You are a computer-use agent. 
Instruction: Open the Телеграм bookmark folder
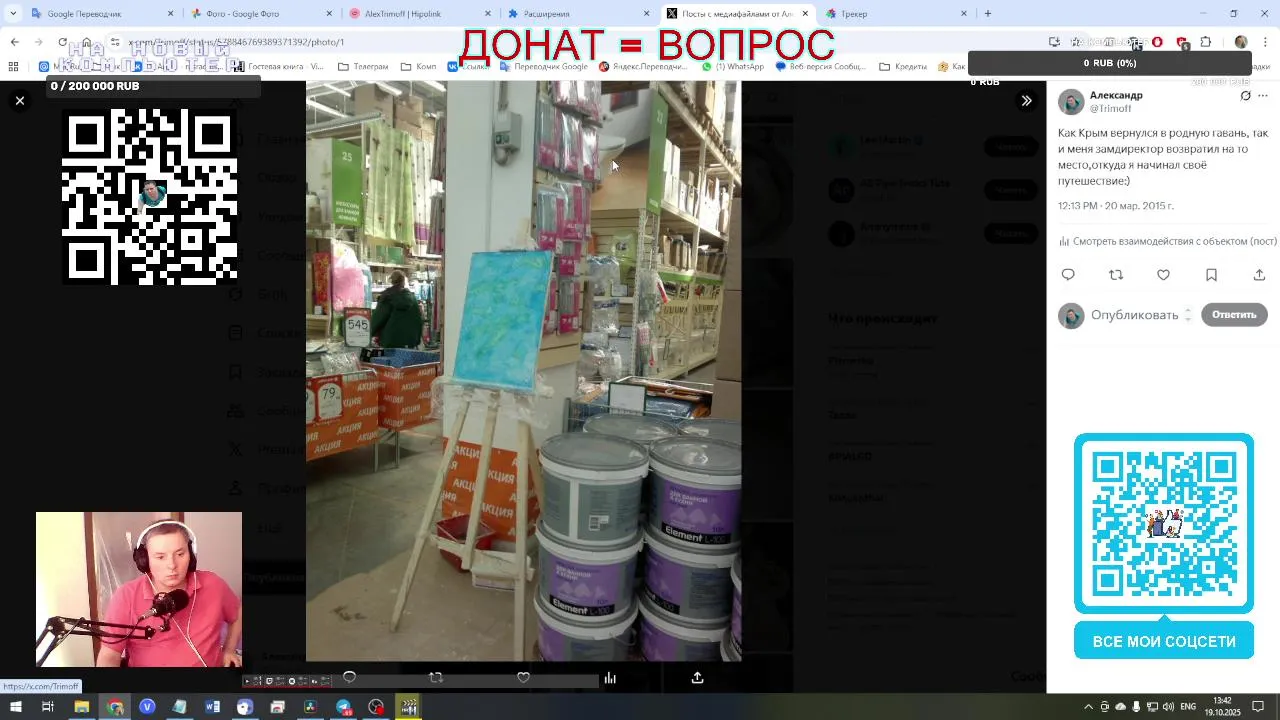[x=363, y=66]
